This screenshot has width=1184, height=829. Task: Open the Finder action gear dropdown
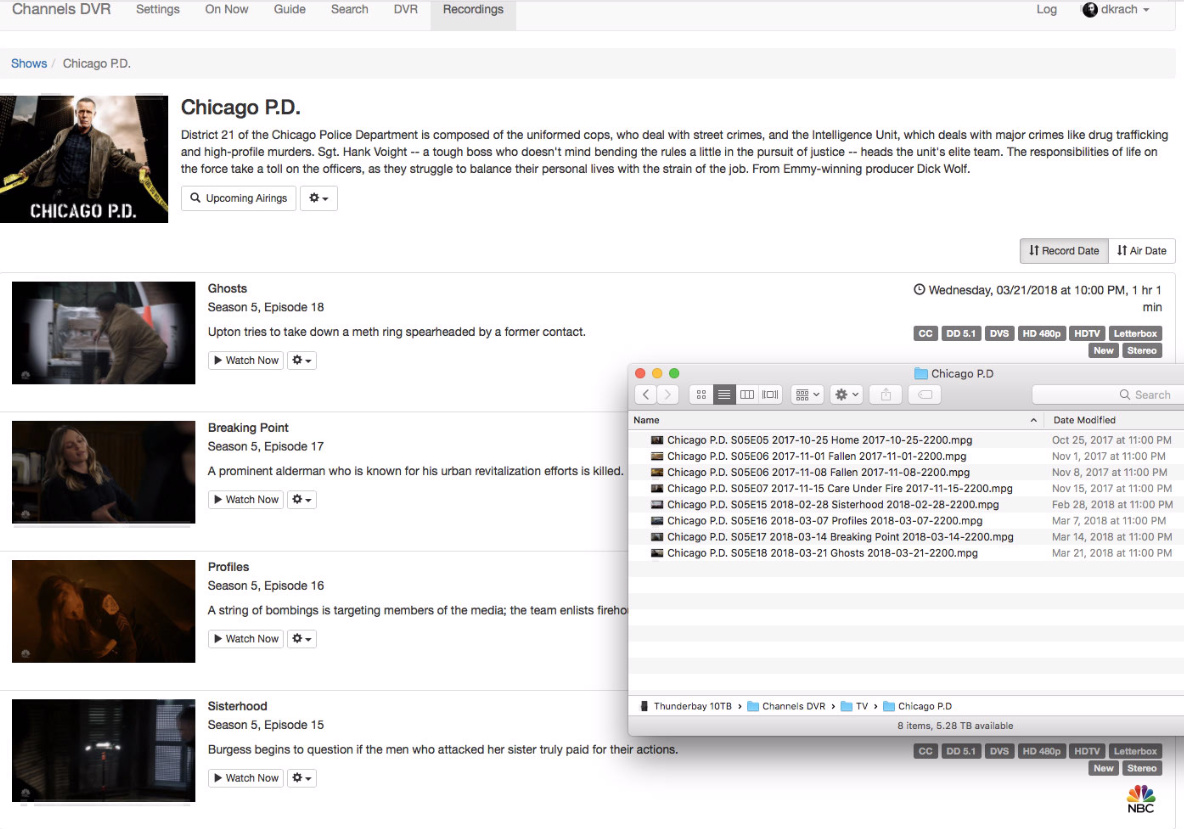click(847, 395)
